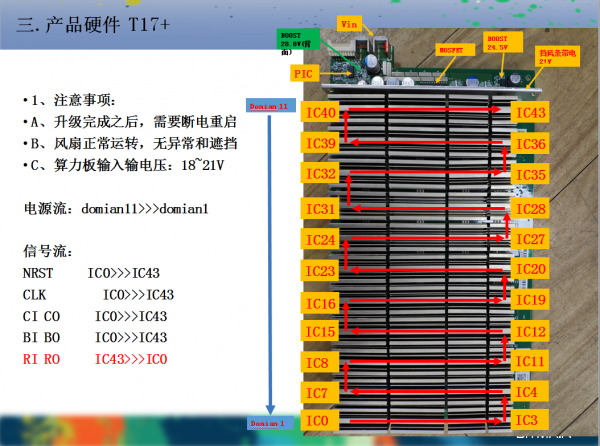Click the BOOST 24.5V label
600x446 pixels.
tap(498, 42)
